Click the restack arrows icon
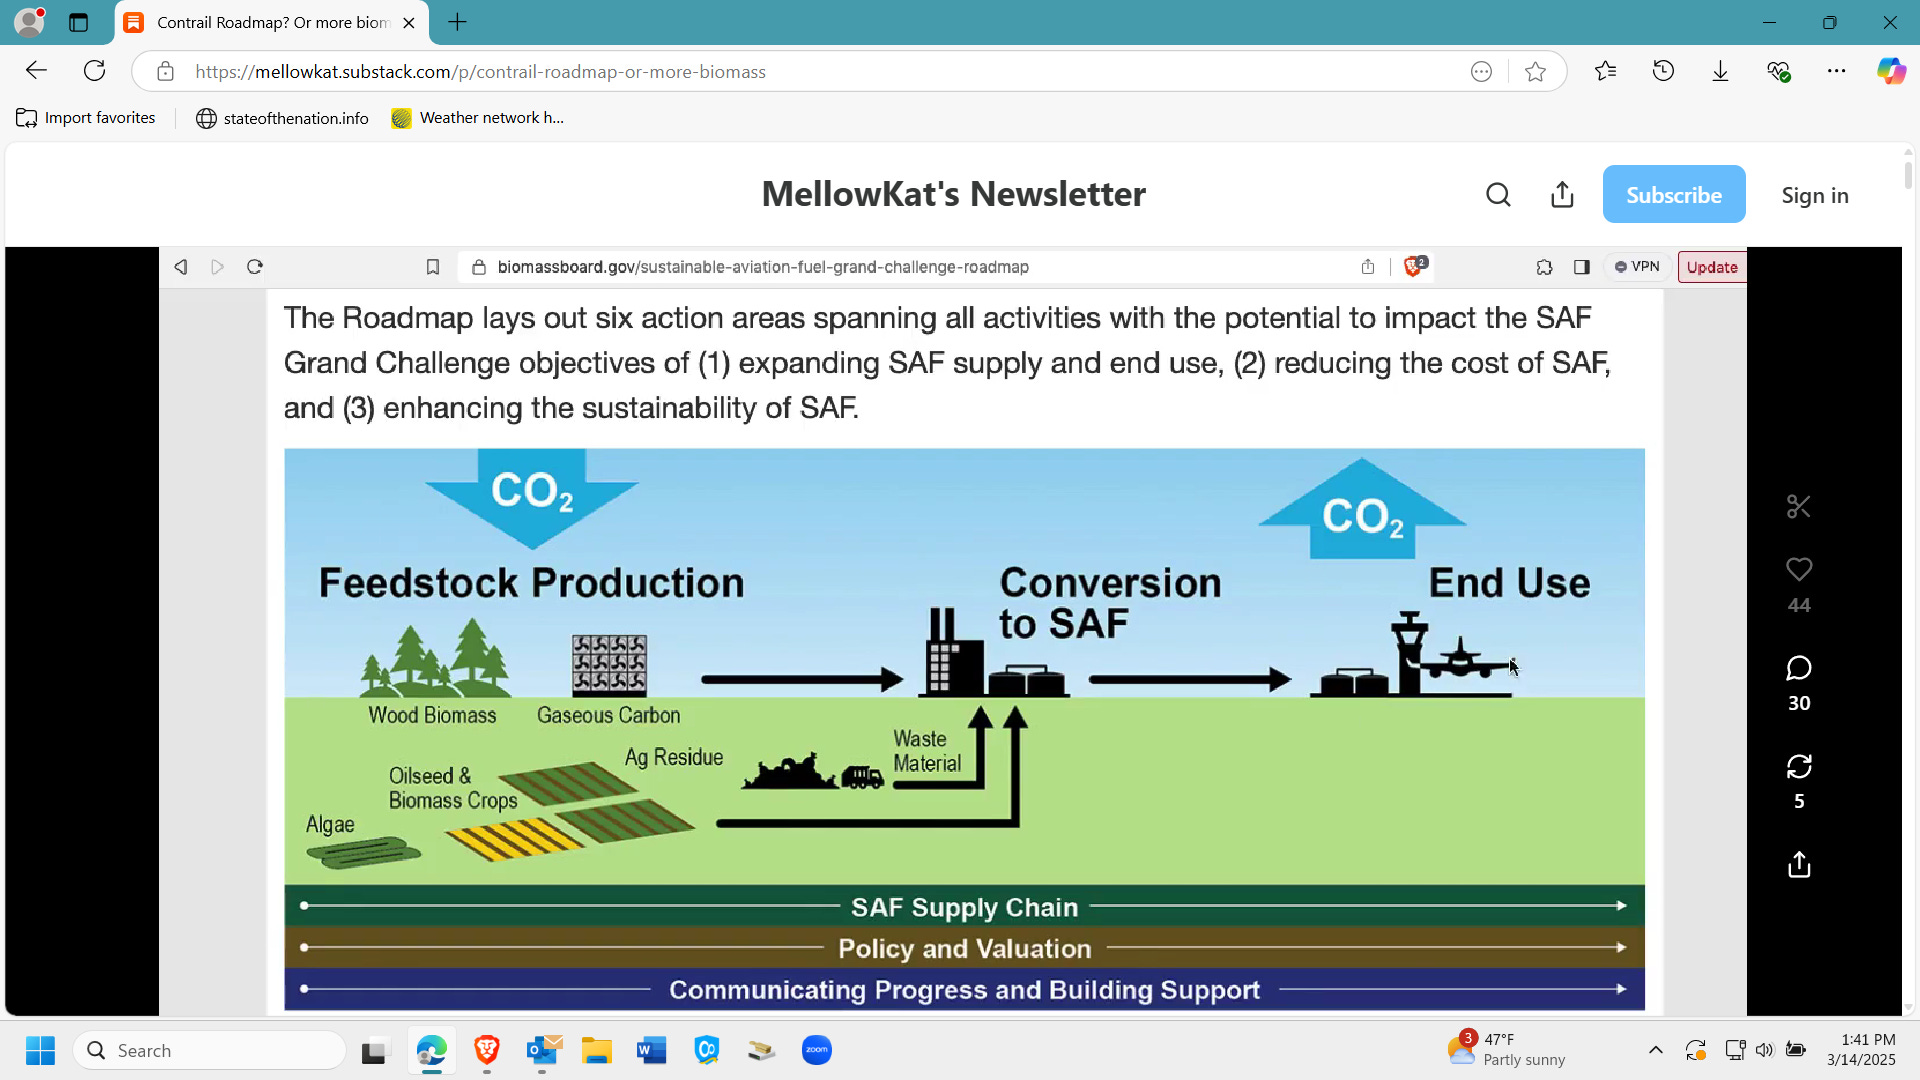The image size is (1920, 1080). click(1799, 767)
